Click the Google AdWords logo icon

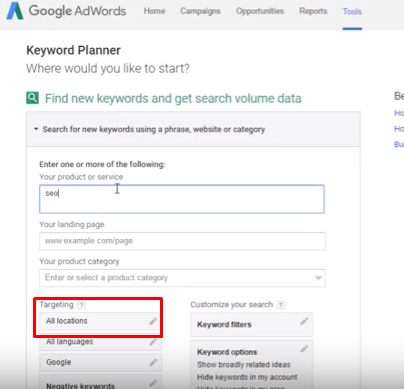tap(15, 11)
